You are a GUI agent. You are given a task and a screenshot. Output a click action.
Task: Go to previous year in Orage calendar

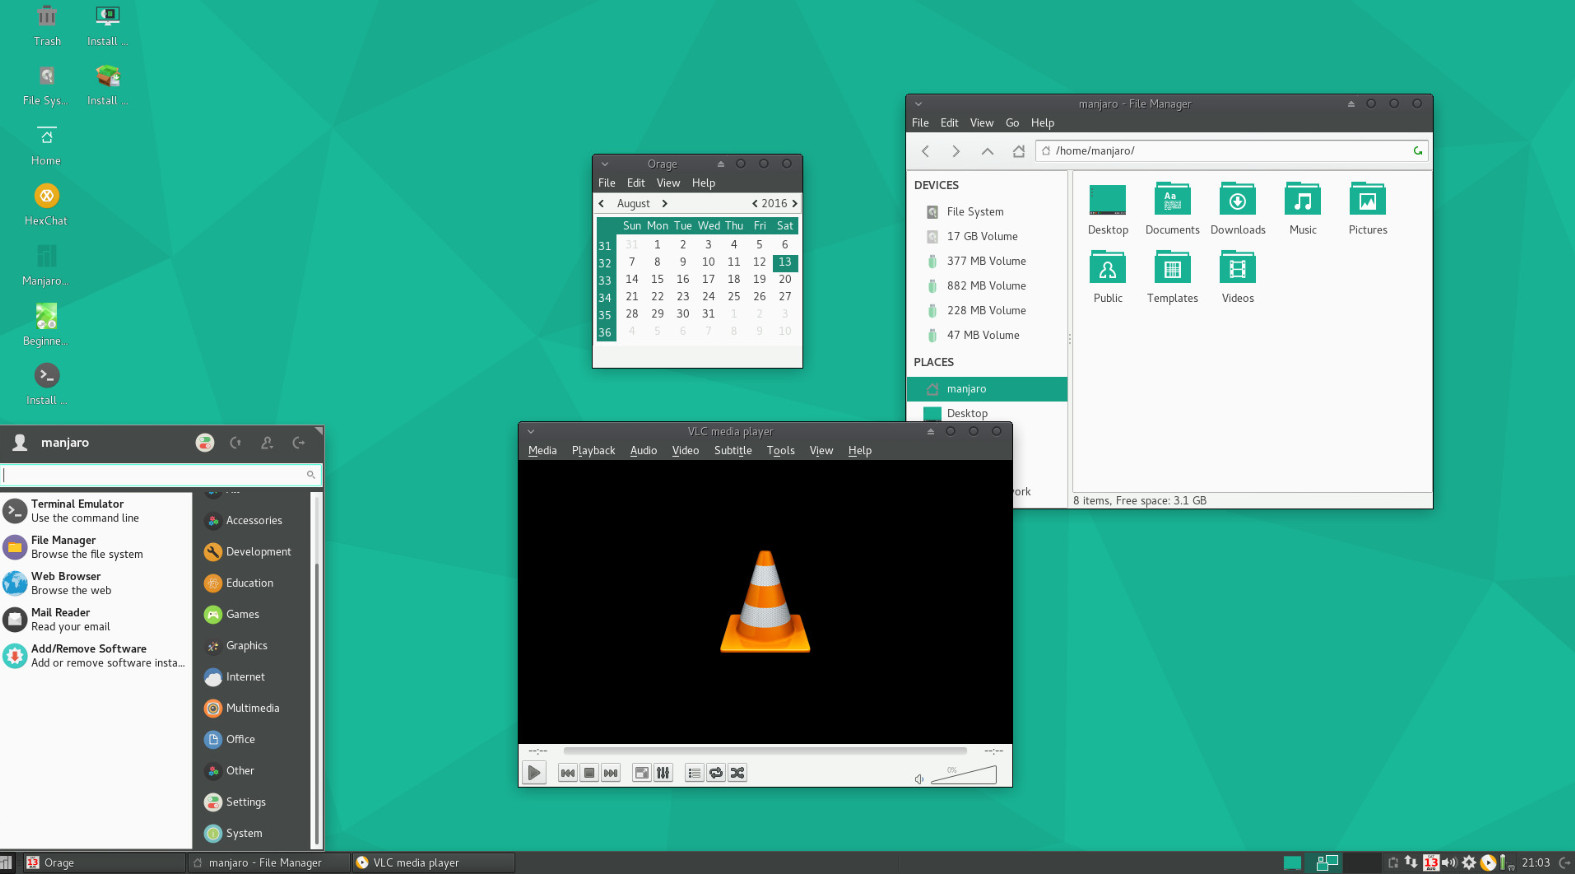(x=754, y=204)
